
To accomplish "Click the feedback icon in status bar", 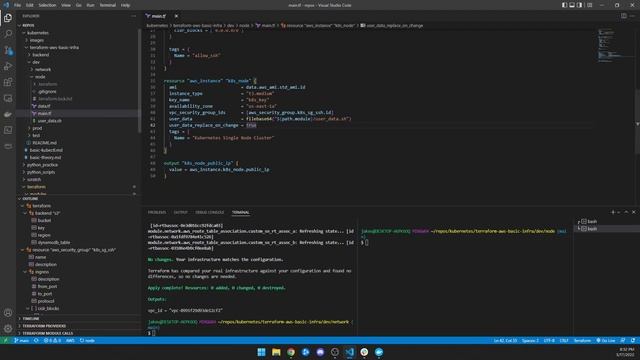I will coord(623,340).
